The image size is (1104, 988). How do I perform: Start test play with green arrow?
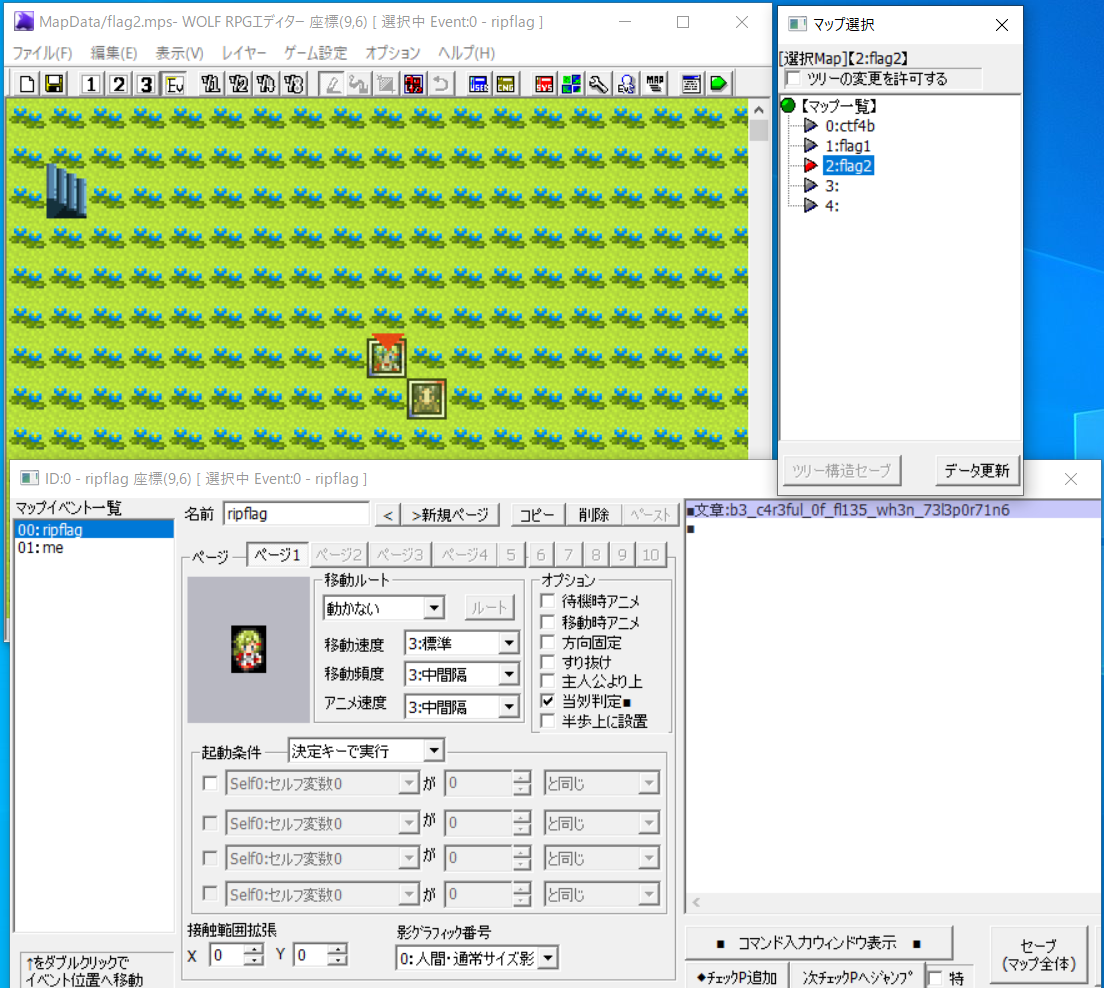tap(718, 84)
